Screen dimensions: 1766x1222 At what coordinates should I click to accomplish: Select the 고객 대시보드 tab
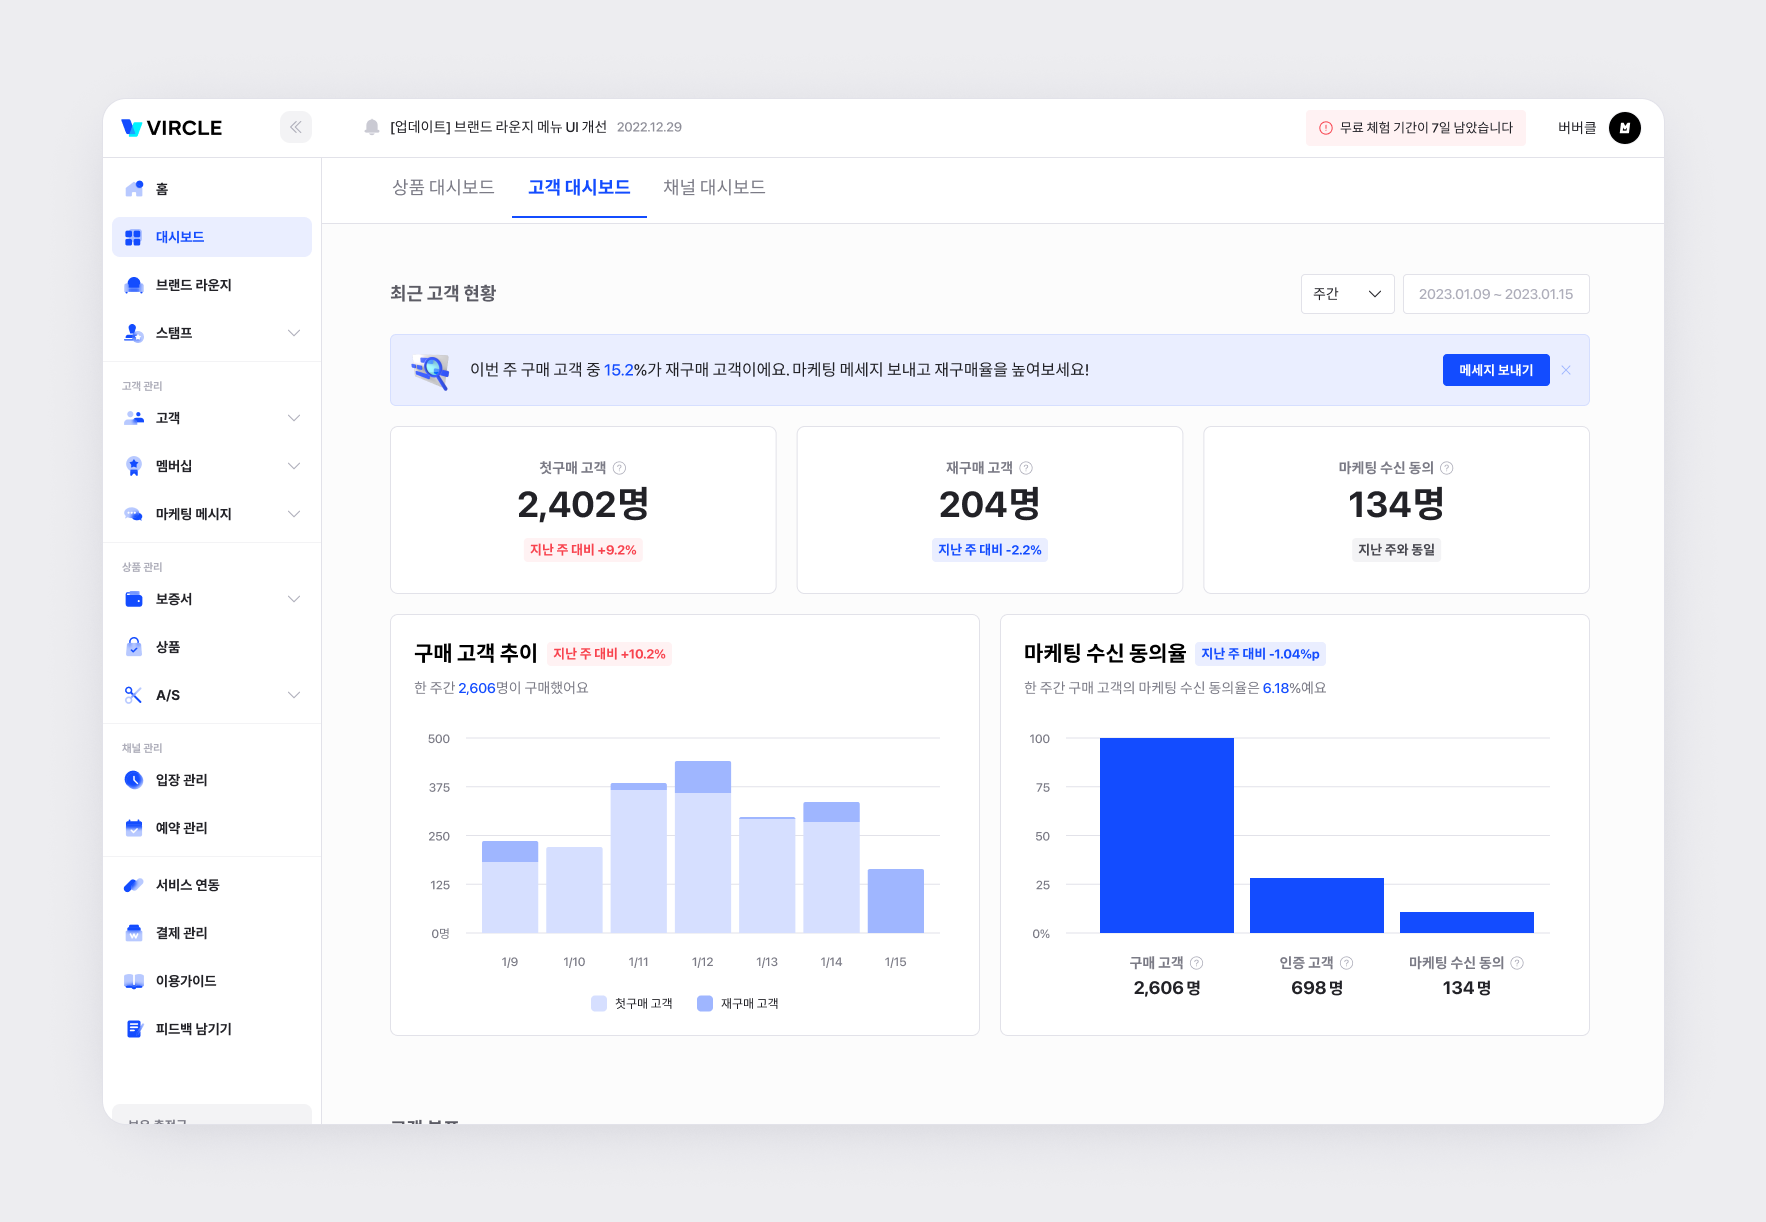click(579, 187)
